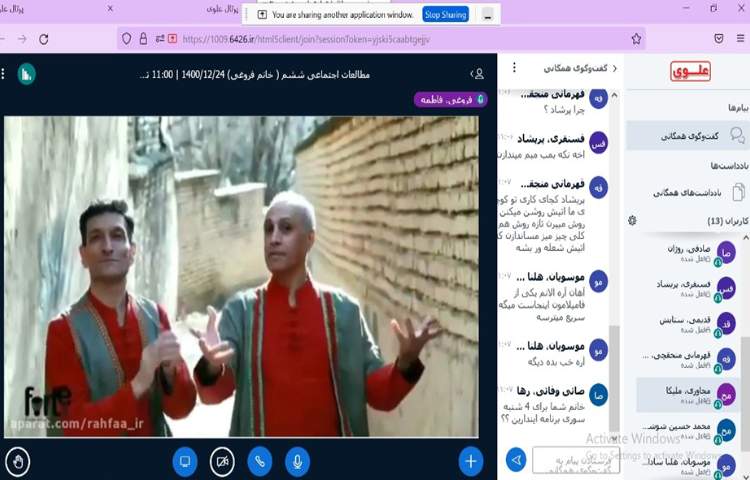This screenshot has width=750, height=480.
Task: Click the shared notes document icon
Action: [738, 192]
